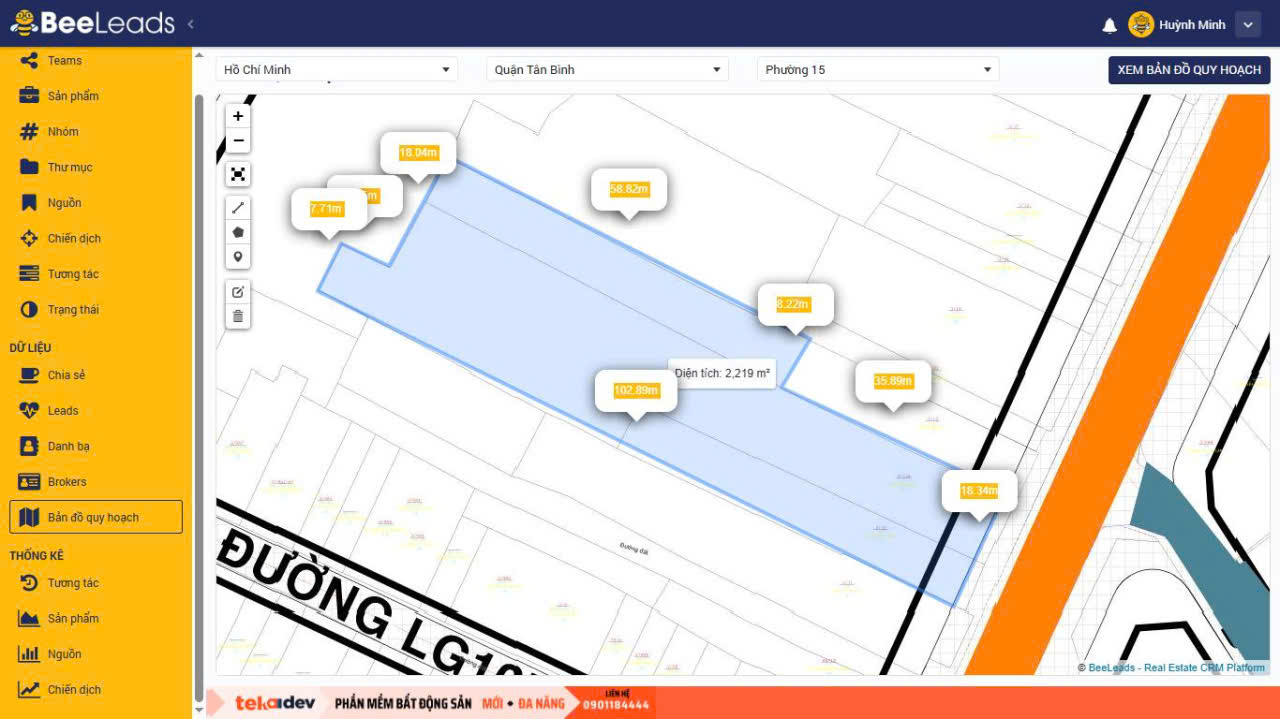
Task: Open the Quận Tân Bình district dropdown
Action: pyautogui.click(x=607, y=70)
